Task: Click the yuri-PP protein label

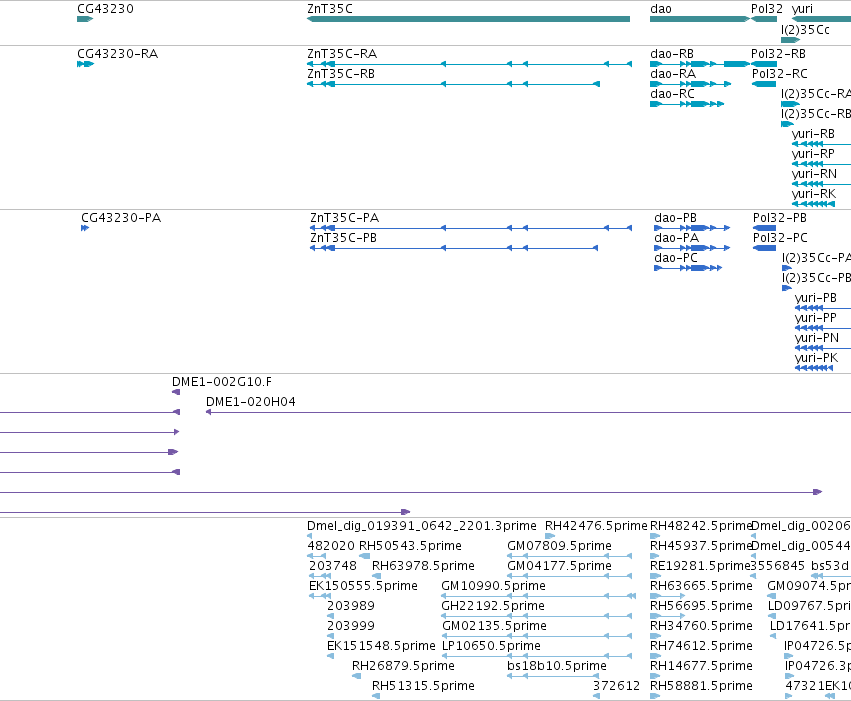Action: 816,318
